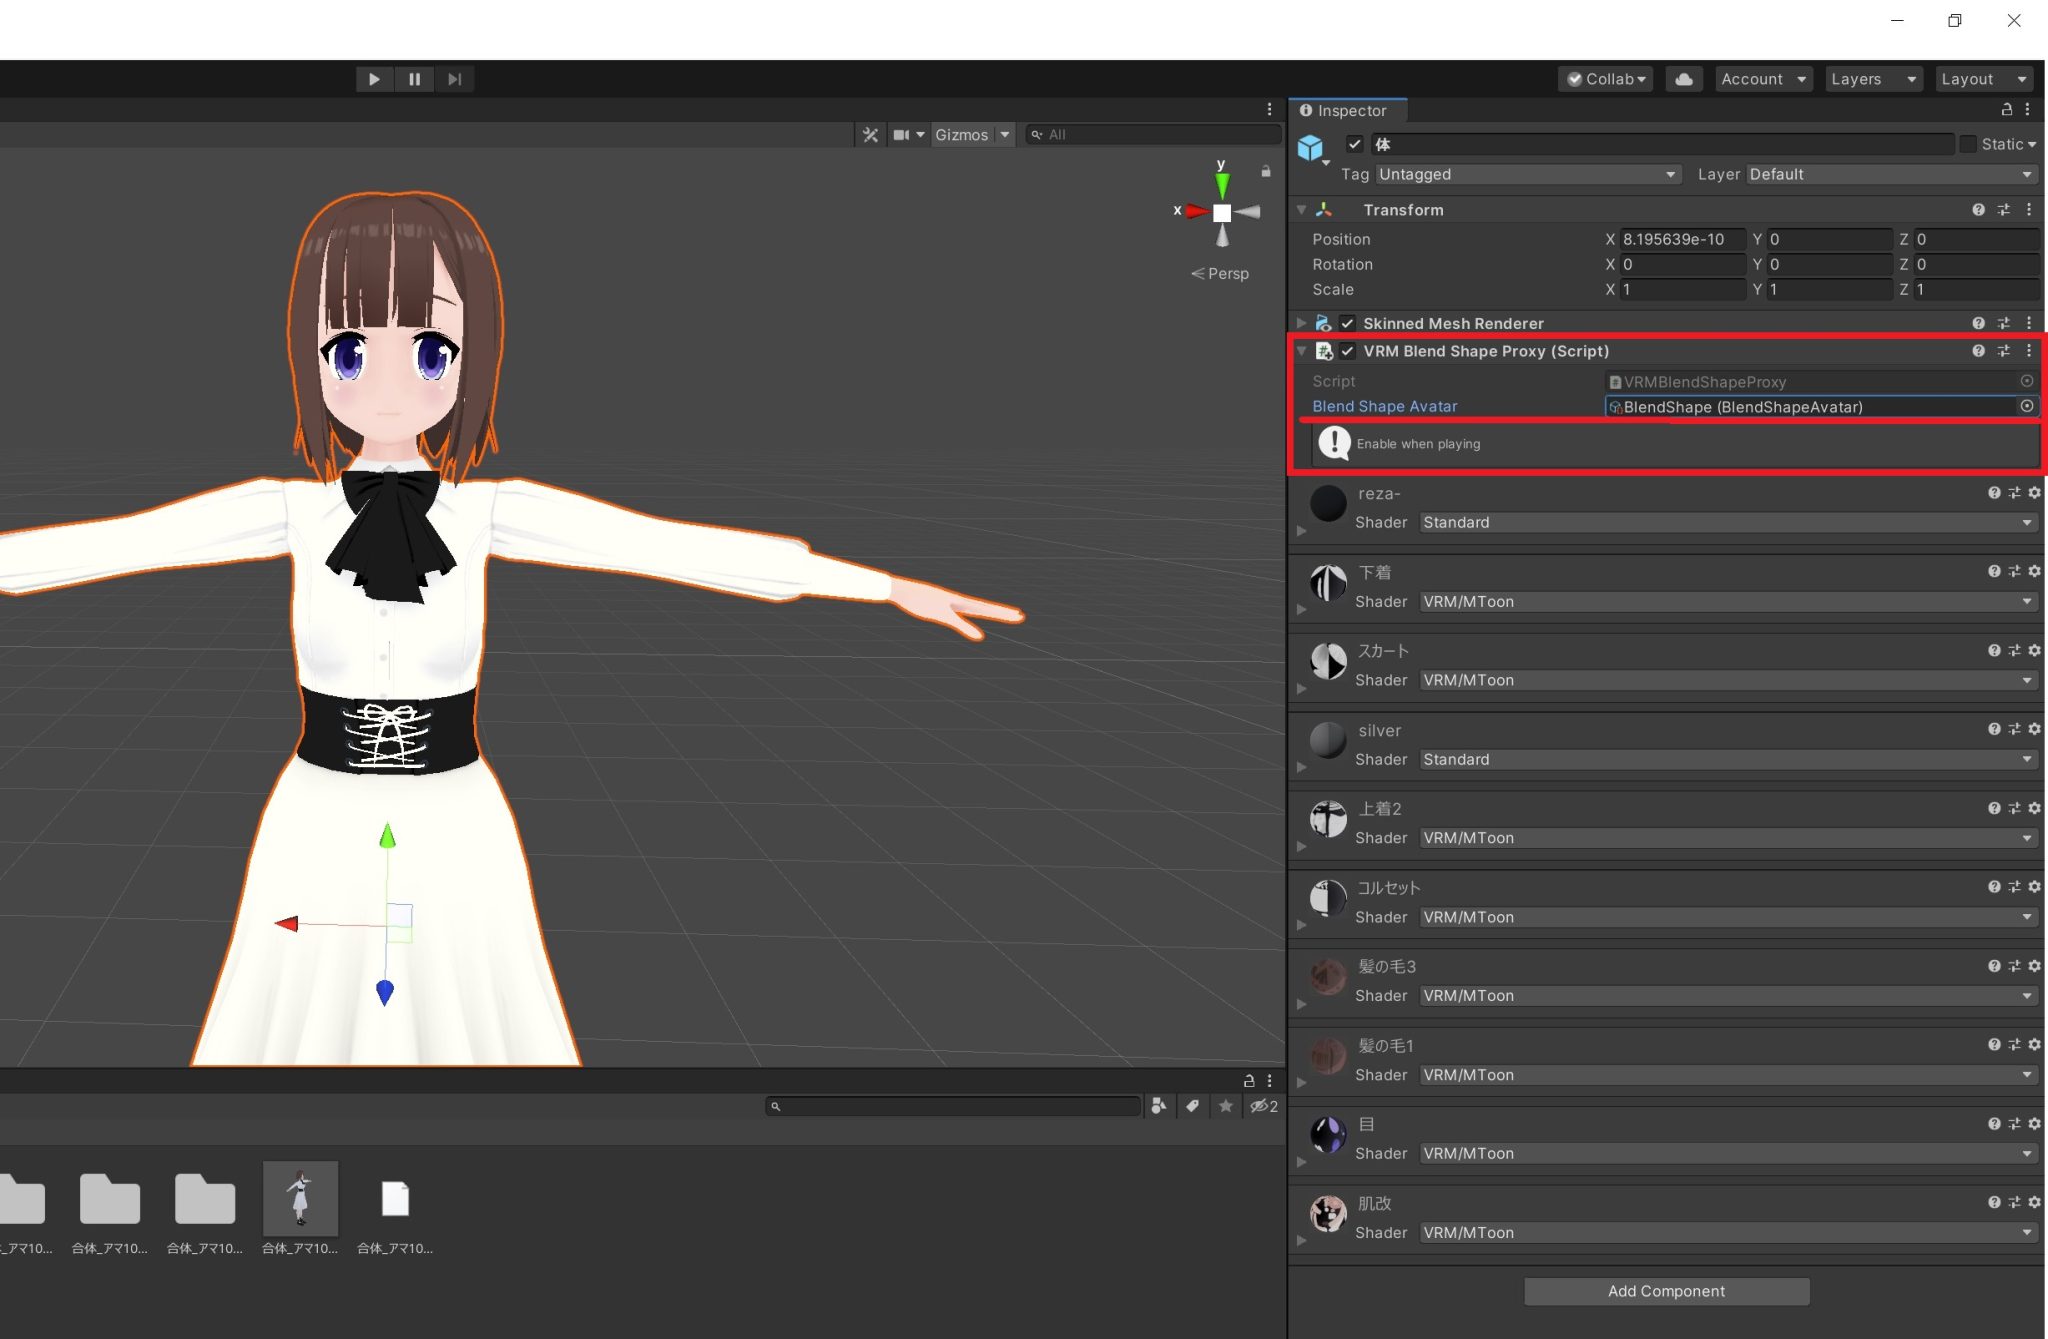Uncheck the Skinned Mesh Renderer enabled checkbox
This screenshot has width=2048, height=1339.
coord(1347,323)
